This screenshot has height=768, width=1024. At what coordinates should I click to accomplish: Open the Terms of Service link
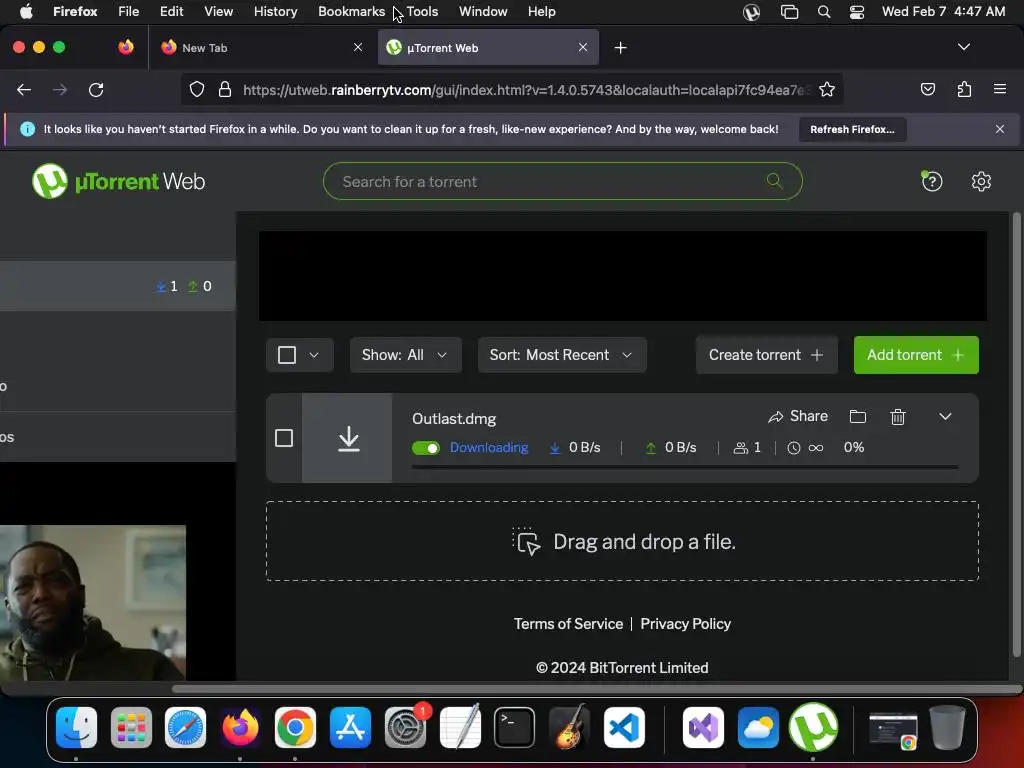pyautogui.click(x=568, y=624)
